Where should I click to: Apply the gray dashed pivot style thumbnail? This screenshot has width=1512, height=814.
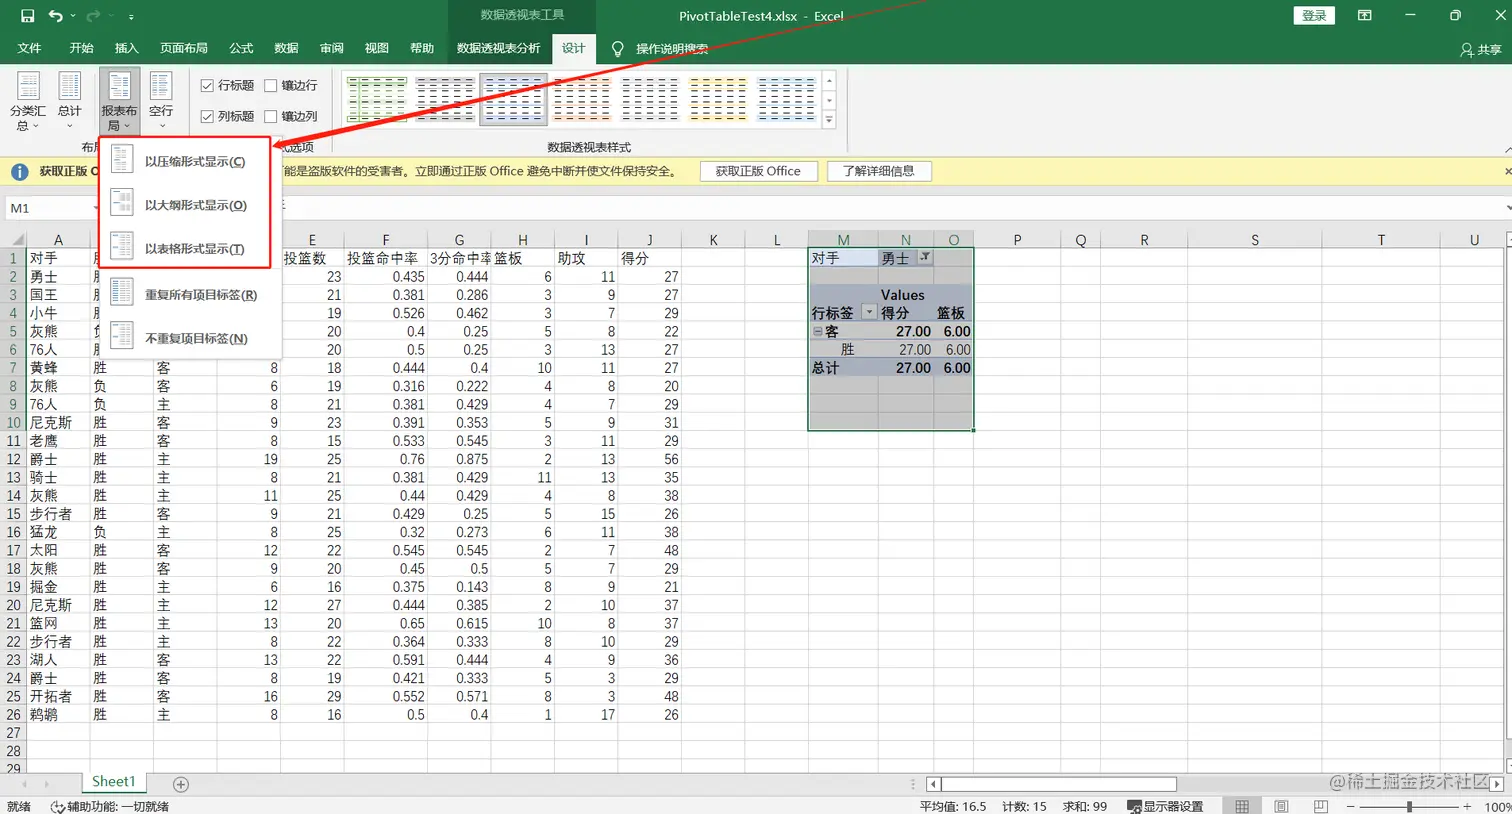[x=445, y=99]
